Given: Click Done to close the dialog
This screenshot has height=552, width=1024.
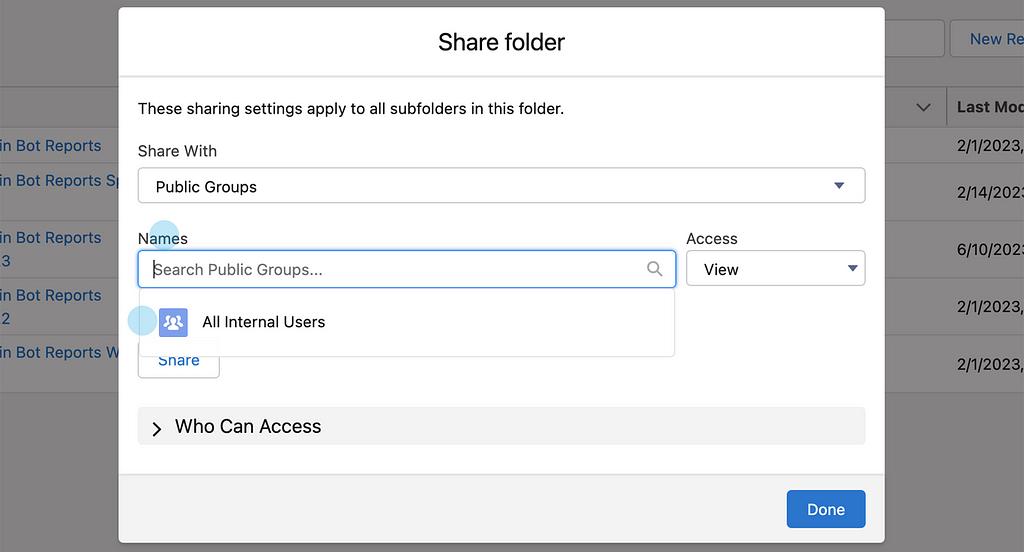Looking at the screenshot, I should pos(825,509).
